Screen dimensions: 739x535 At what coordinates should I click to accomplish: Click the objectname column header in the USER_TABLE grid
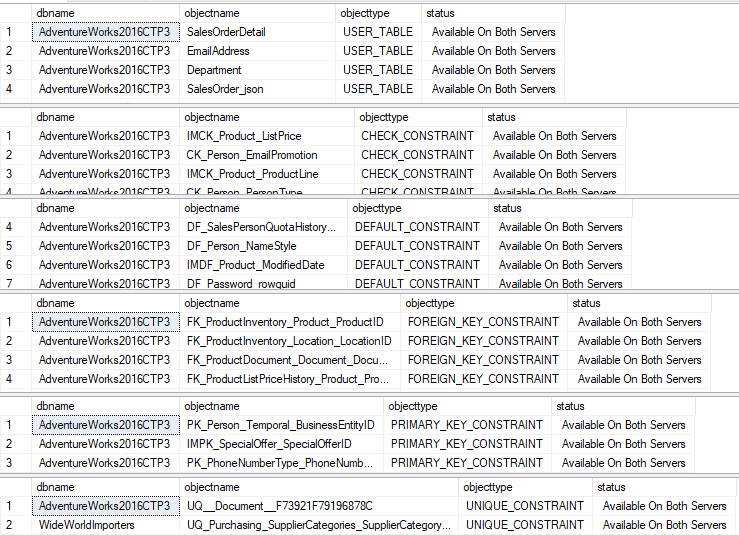click(x=257, y=13)
